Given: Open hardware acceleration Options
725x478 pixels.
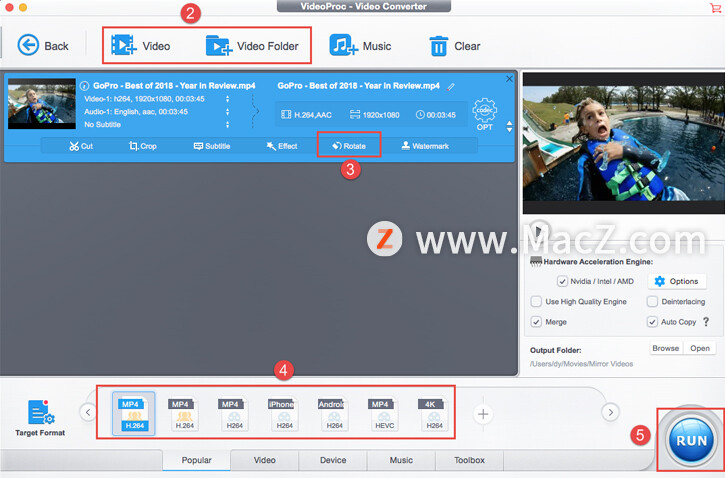Looking at the screenshot, I should point(677,281).
